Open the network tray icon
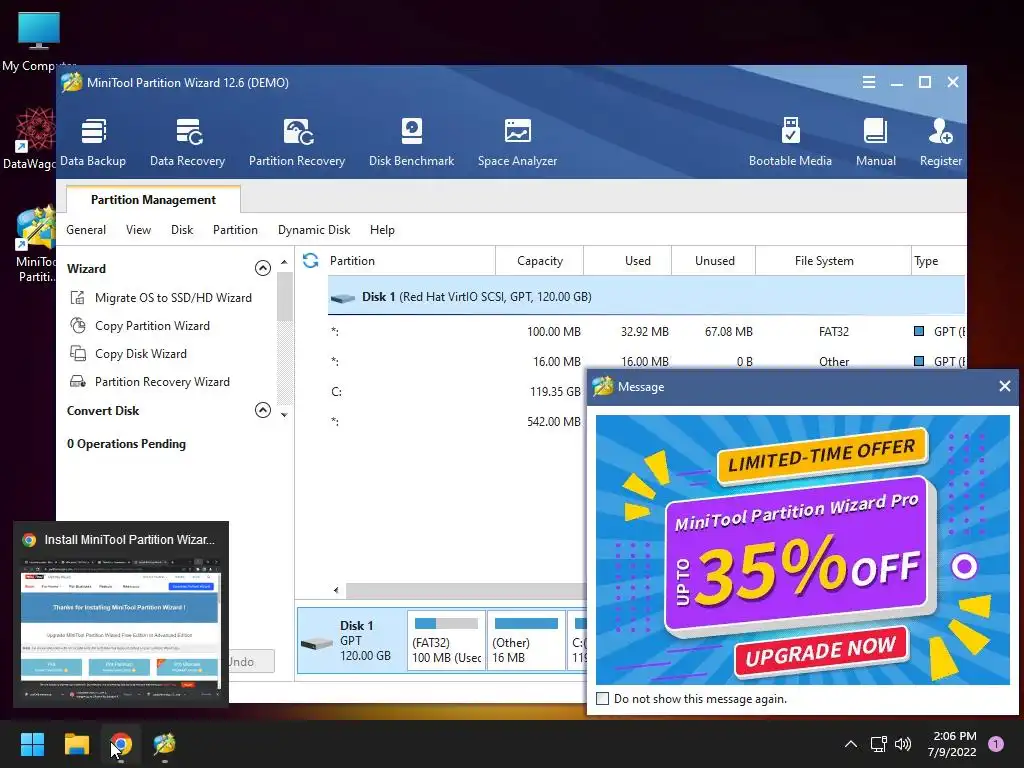1024x768 pixels. (878, 744)
